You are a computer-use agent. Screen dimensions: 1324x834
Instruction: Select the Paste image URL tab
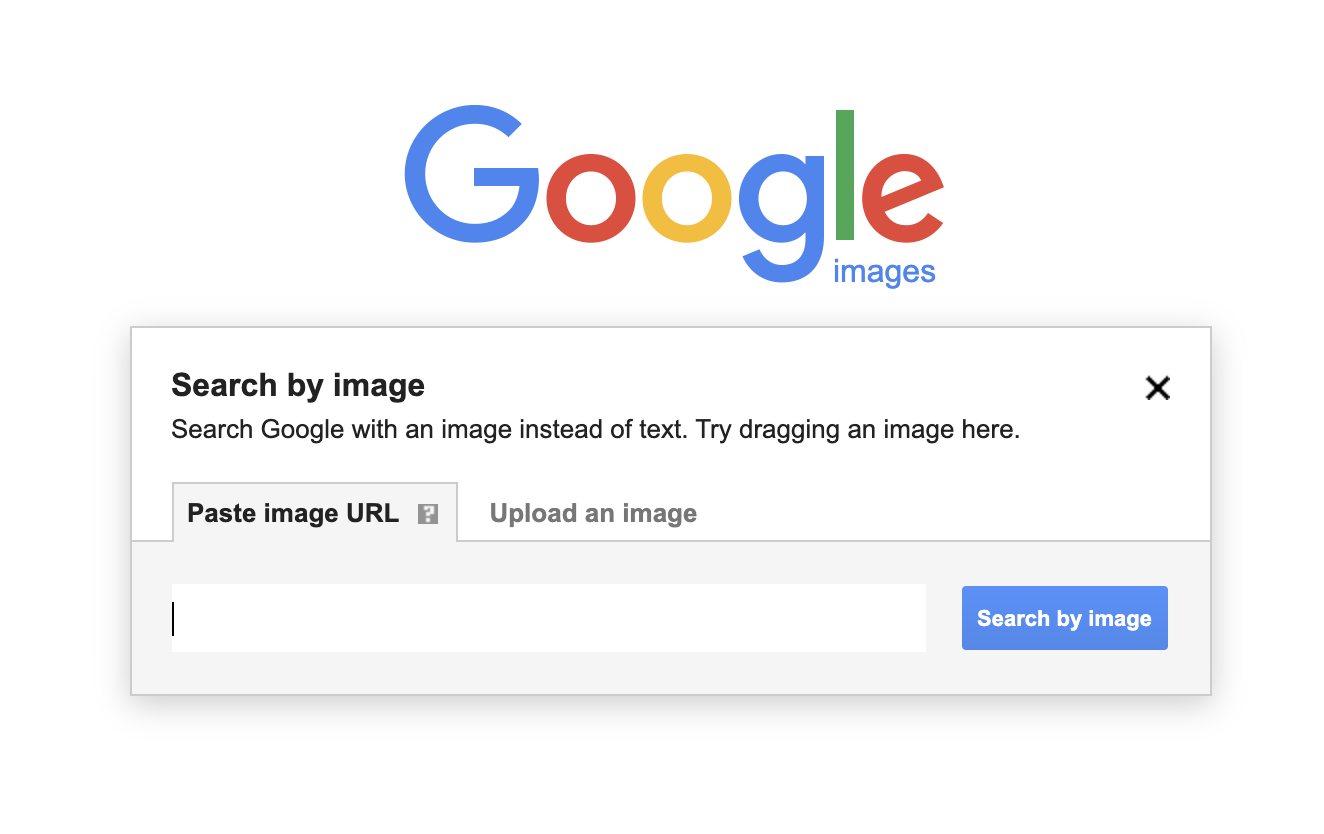coord(315,513)
